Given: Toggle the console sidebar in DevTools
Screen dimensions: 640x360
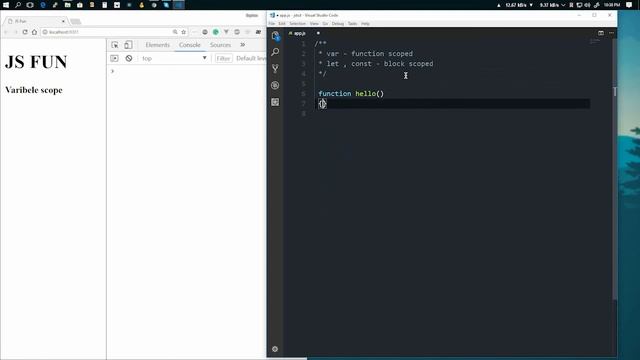Looking at the screenshot, I should click(114, 58).
